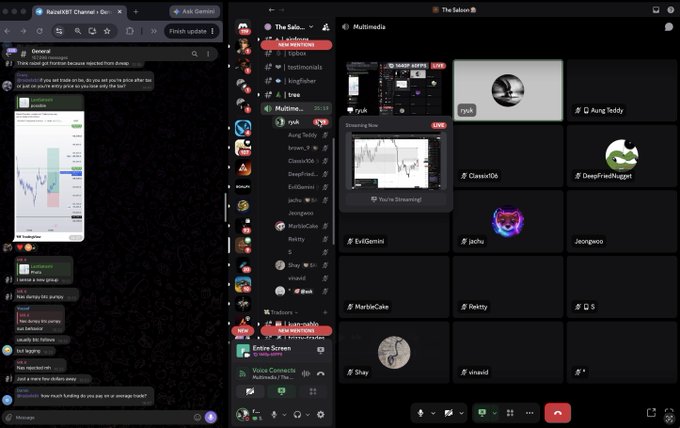Open more options ellipsis in call bar
The image size is (680, 428).
(x=530, y=413)
